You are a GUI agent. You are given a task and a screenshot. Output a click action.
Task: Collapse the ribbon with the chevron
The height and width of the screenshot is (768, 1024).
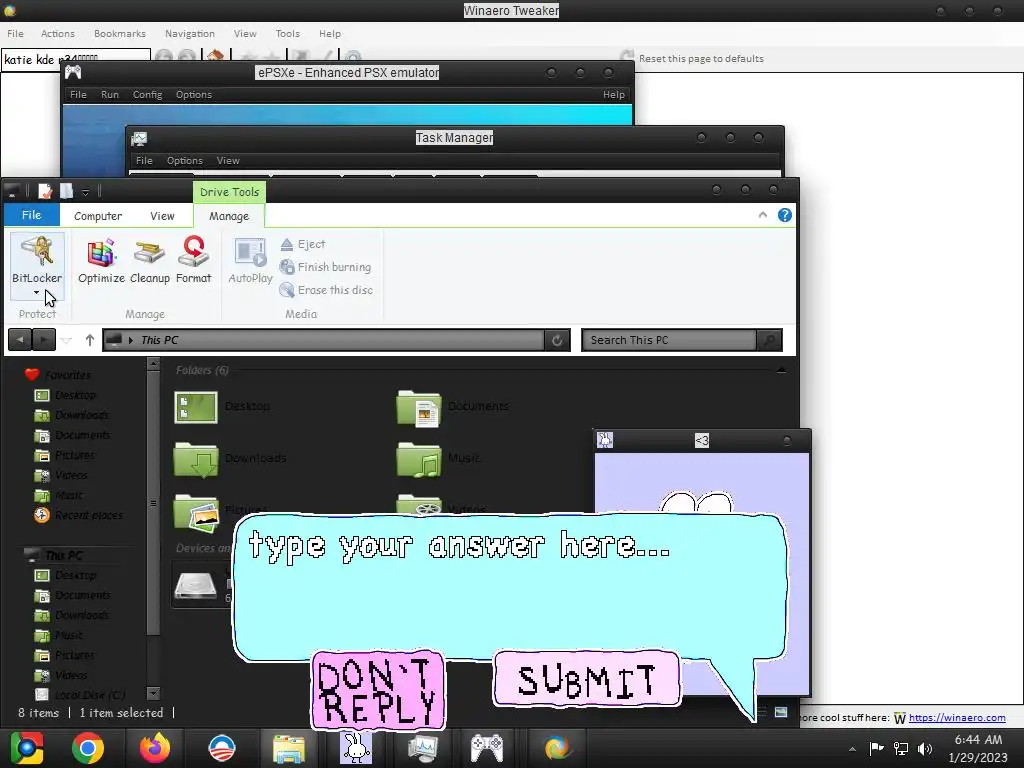pos(762,215)
